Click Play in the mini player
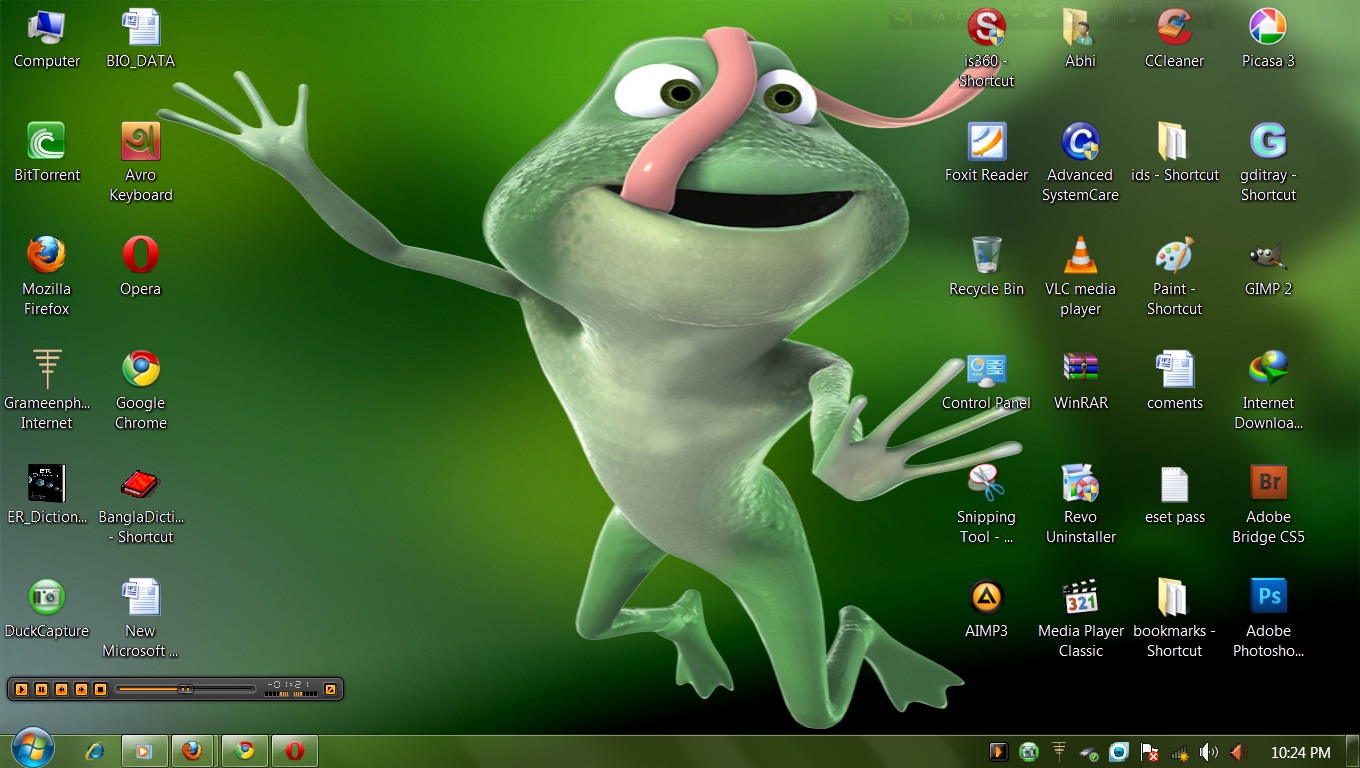The height and width of the screenshot is (768, 1360). click(x=21, y=689)
